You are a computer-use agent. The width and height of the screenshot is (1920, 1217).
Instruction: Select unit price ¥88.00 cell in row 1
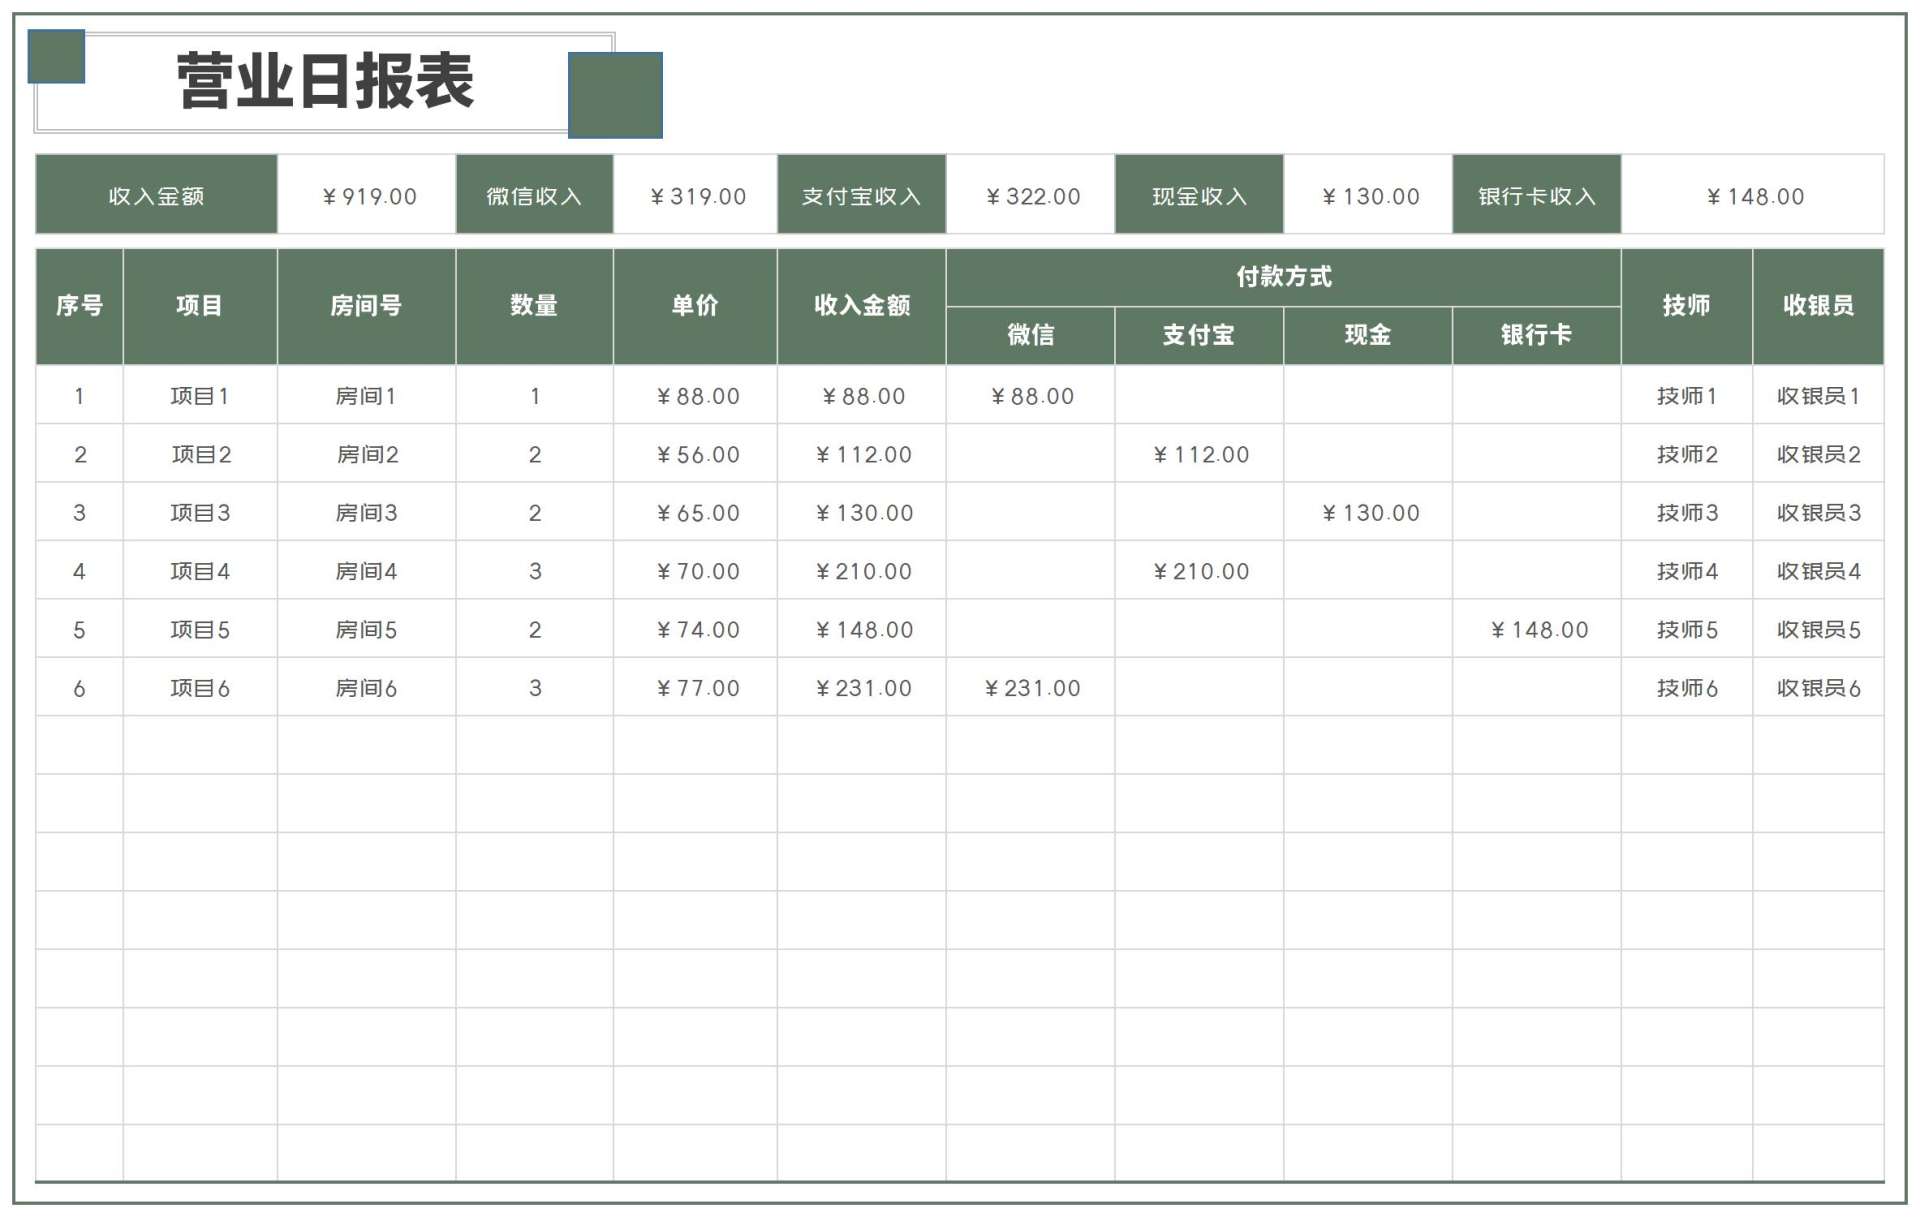click(696, 396)
